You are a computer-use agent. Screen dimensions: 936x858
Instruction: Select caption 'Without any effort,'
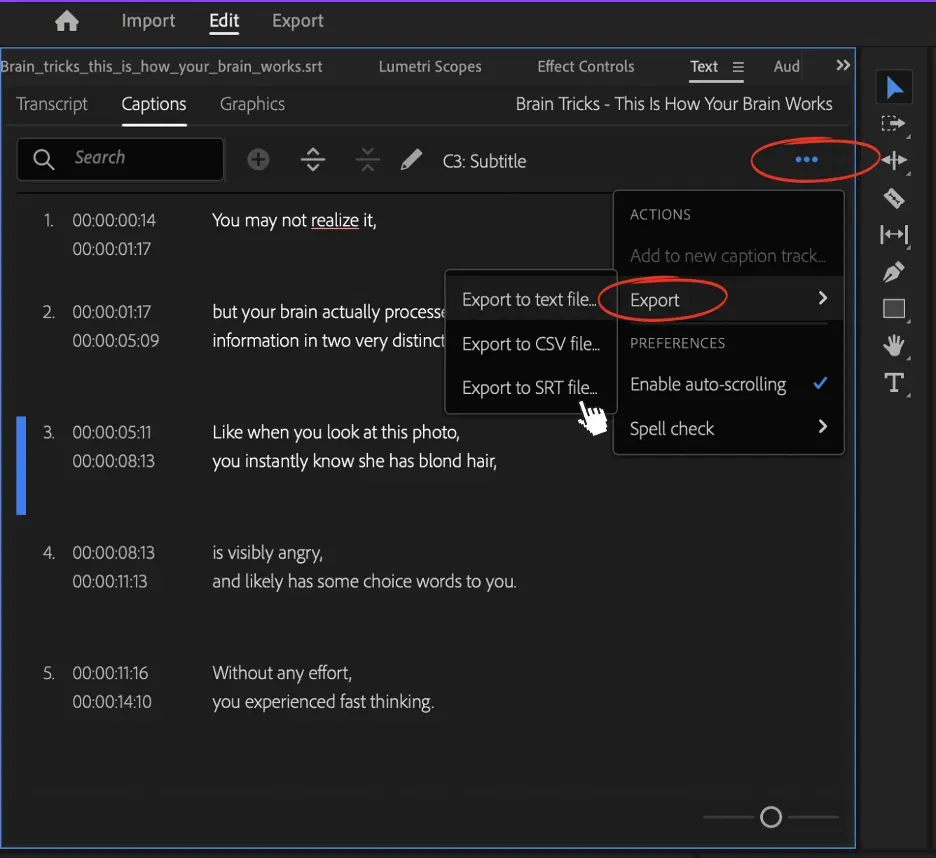pyautogui.click(x=282, y=673)
